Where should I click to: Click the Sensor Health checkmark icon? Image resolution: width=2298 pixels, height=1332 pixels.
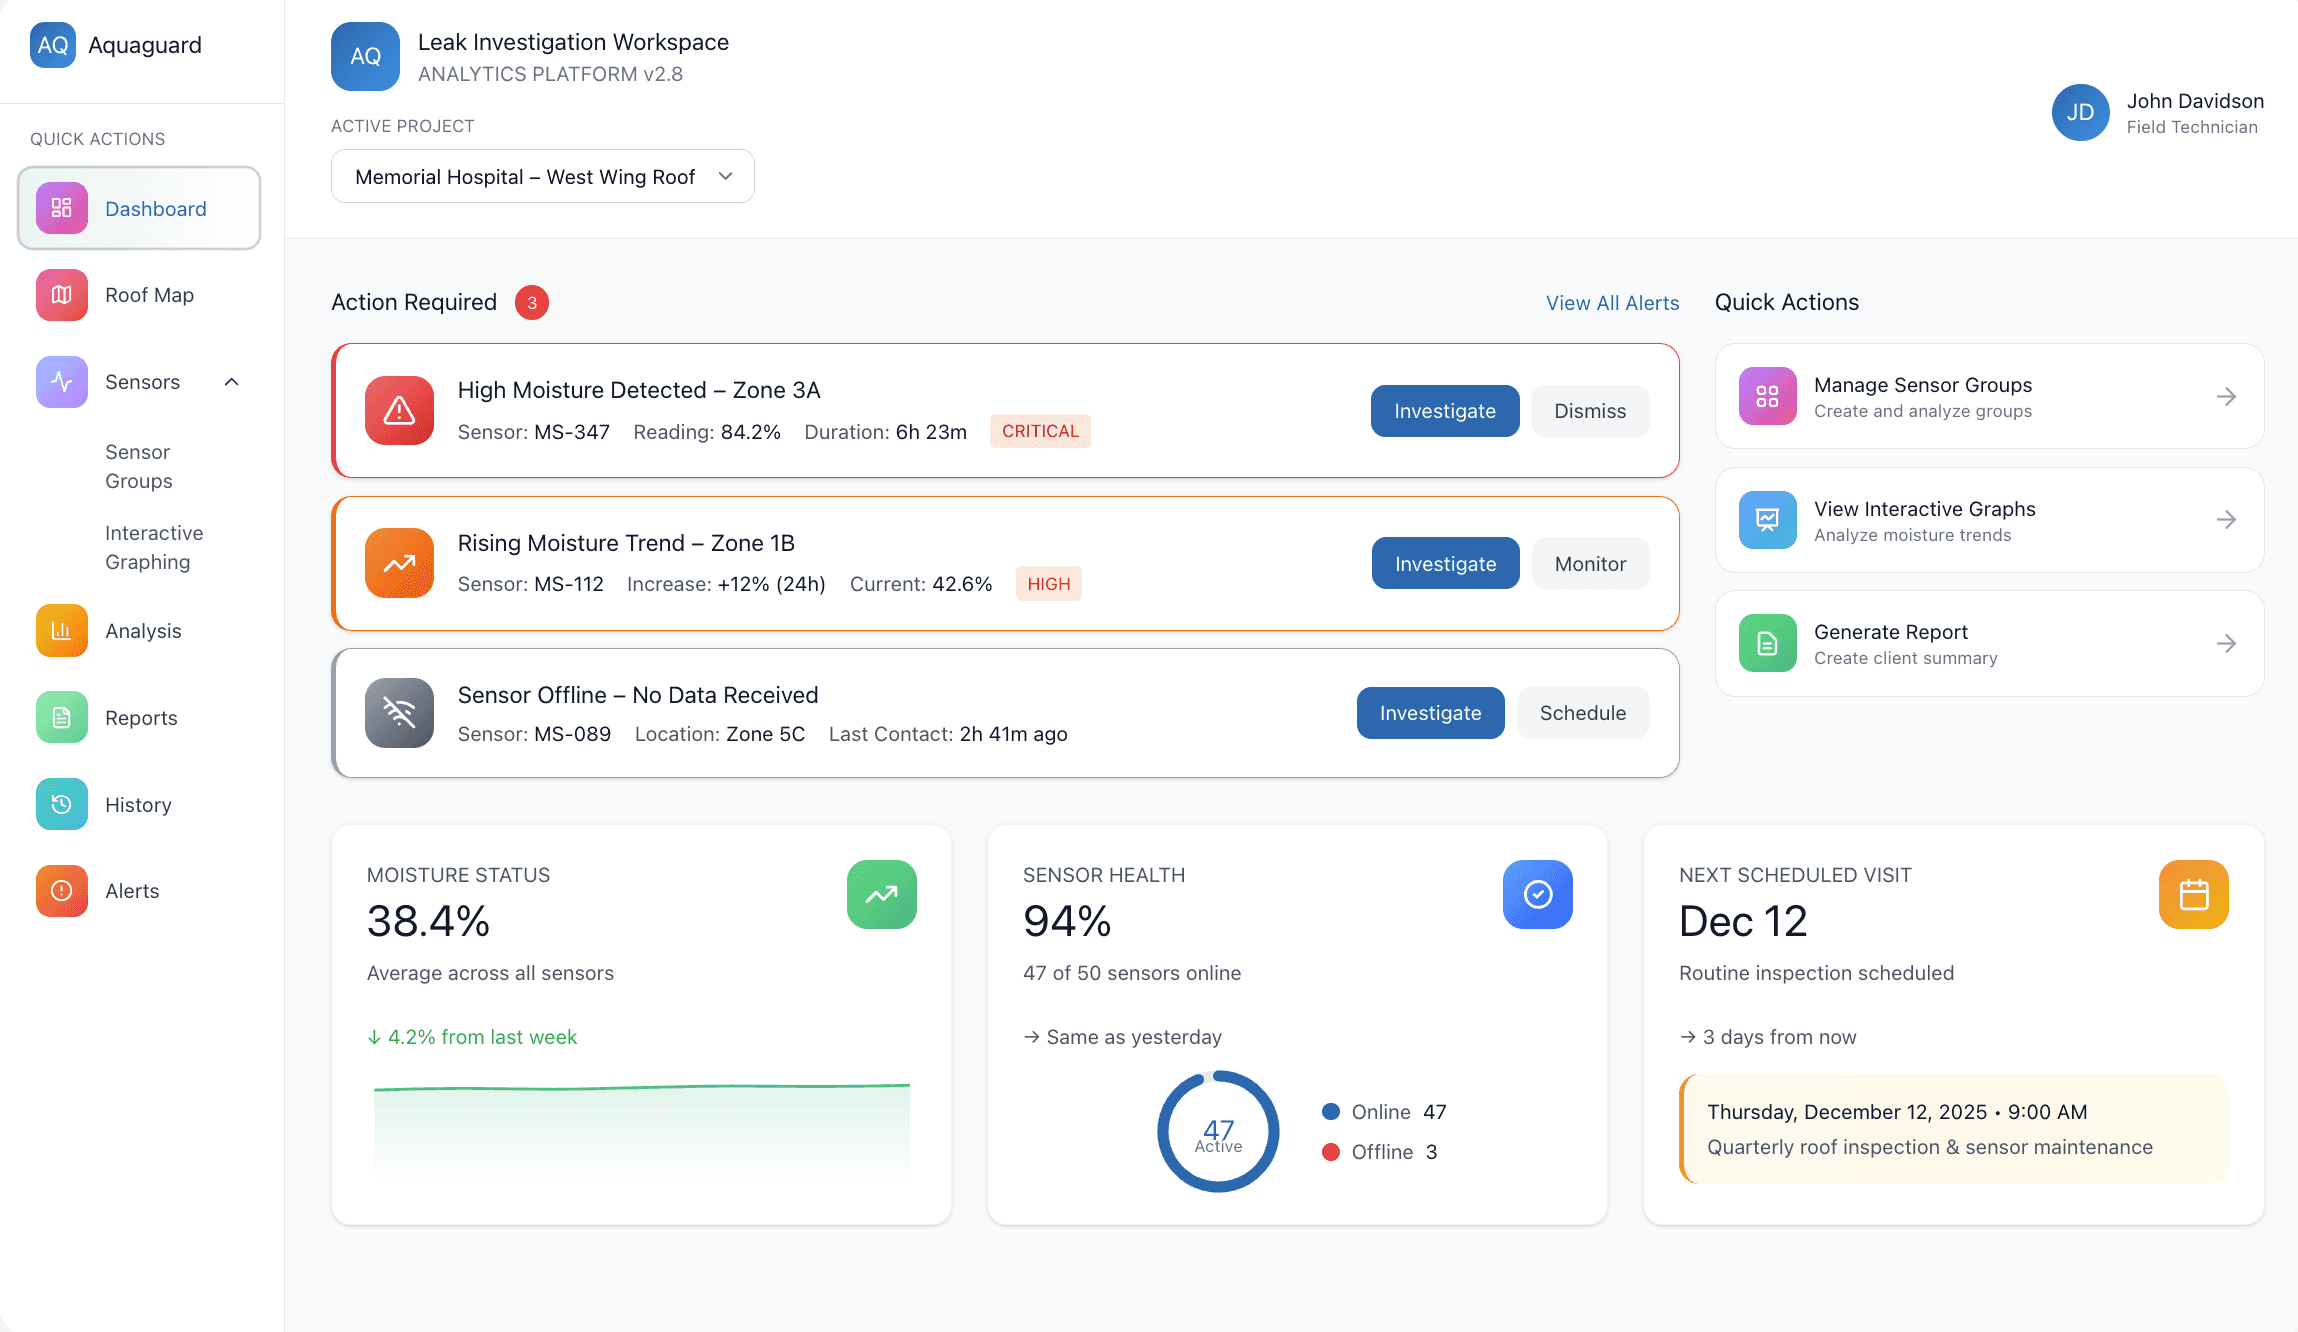click(x=1537, y=894)
